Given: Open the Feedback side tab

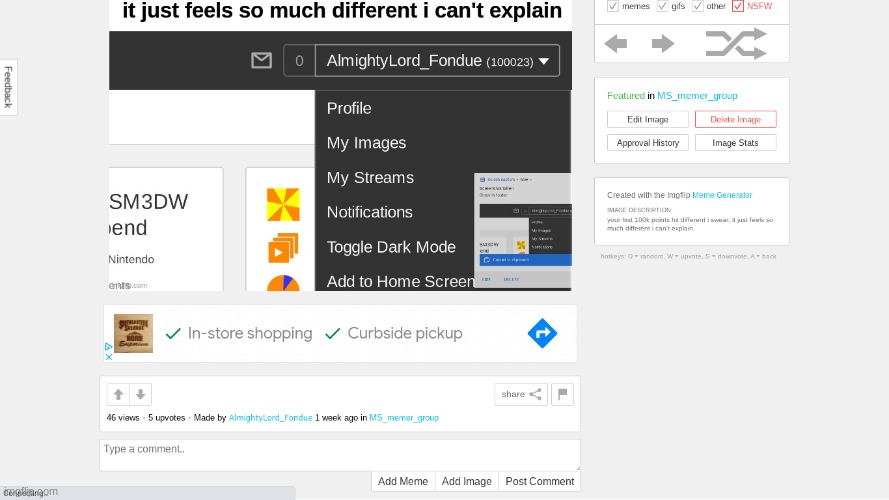Looking at the screenshot, I should [x=8, y=87].
